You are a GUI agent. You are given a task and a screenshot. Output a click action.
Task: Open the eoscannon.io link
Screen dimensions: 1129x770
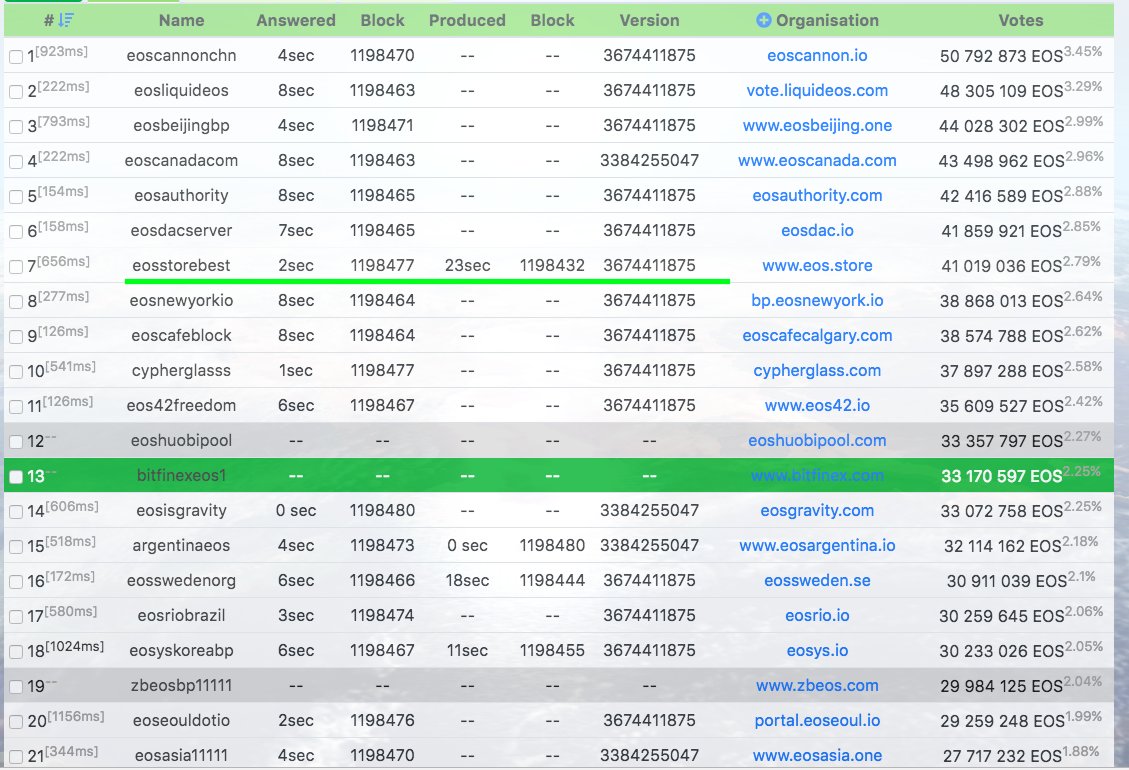click(x=817, y=55)
